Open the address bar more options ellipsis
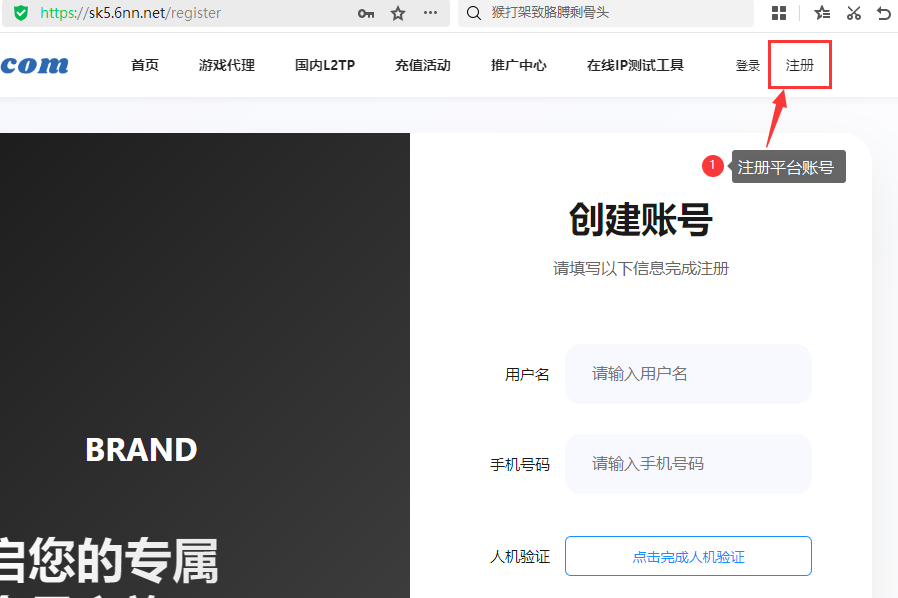The width and height of the screenshot is (898, 598). tap(428, 14)
